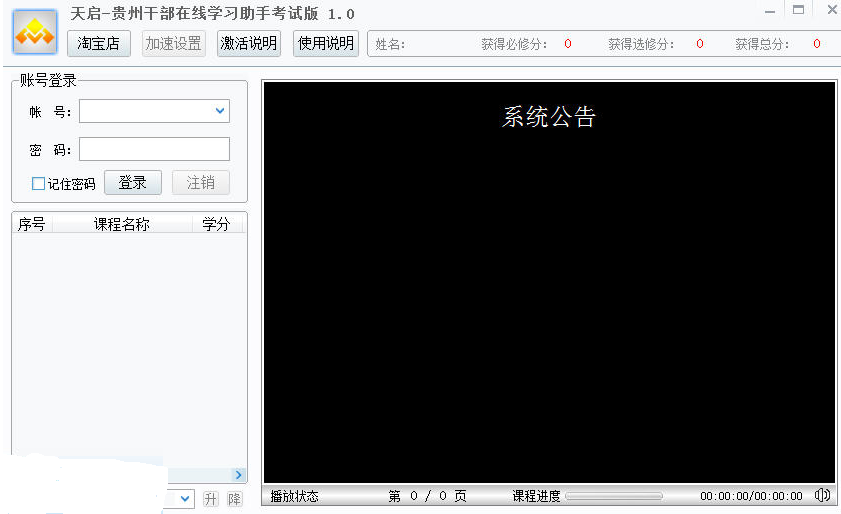Click the 姓名 name label

click(x=390, y=44)
